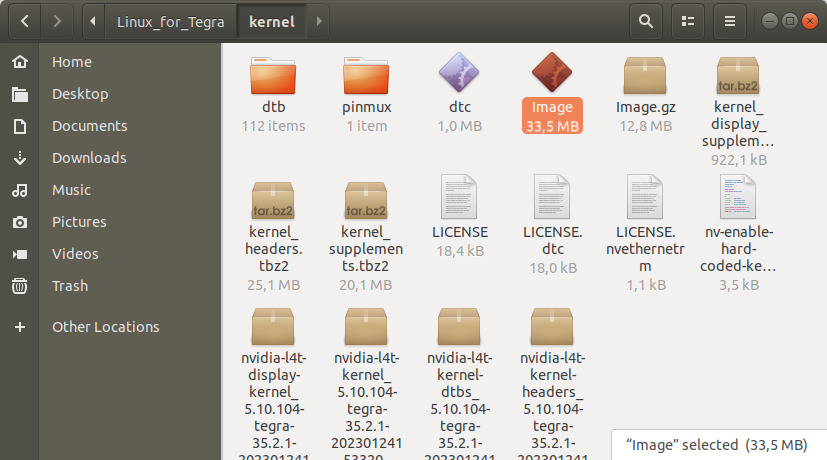This screenshot has height=460, width=827.
Task: Click the LICENSE.dtc file name
Action: pyautogui.click(x=553, y=241)
